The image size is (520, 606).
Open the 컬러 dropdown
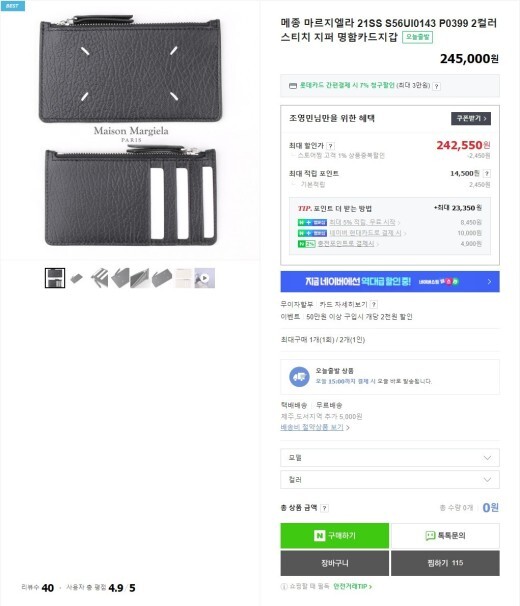click(x=390, y=480)
